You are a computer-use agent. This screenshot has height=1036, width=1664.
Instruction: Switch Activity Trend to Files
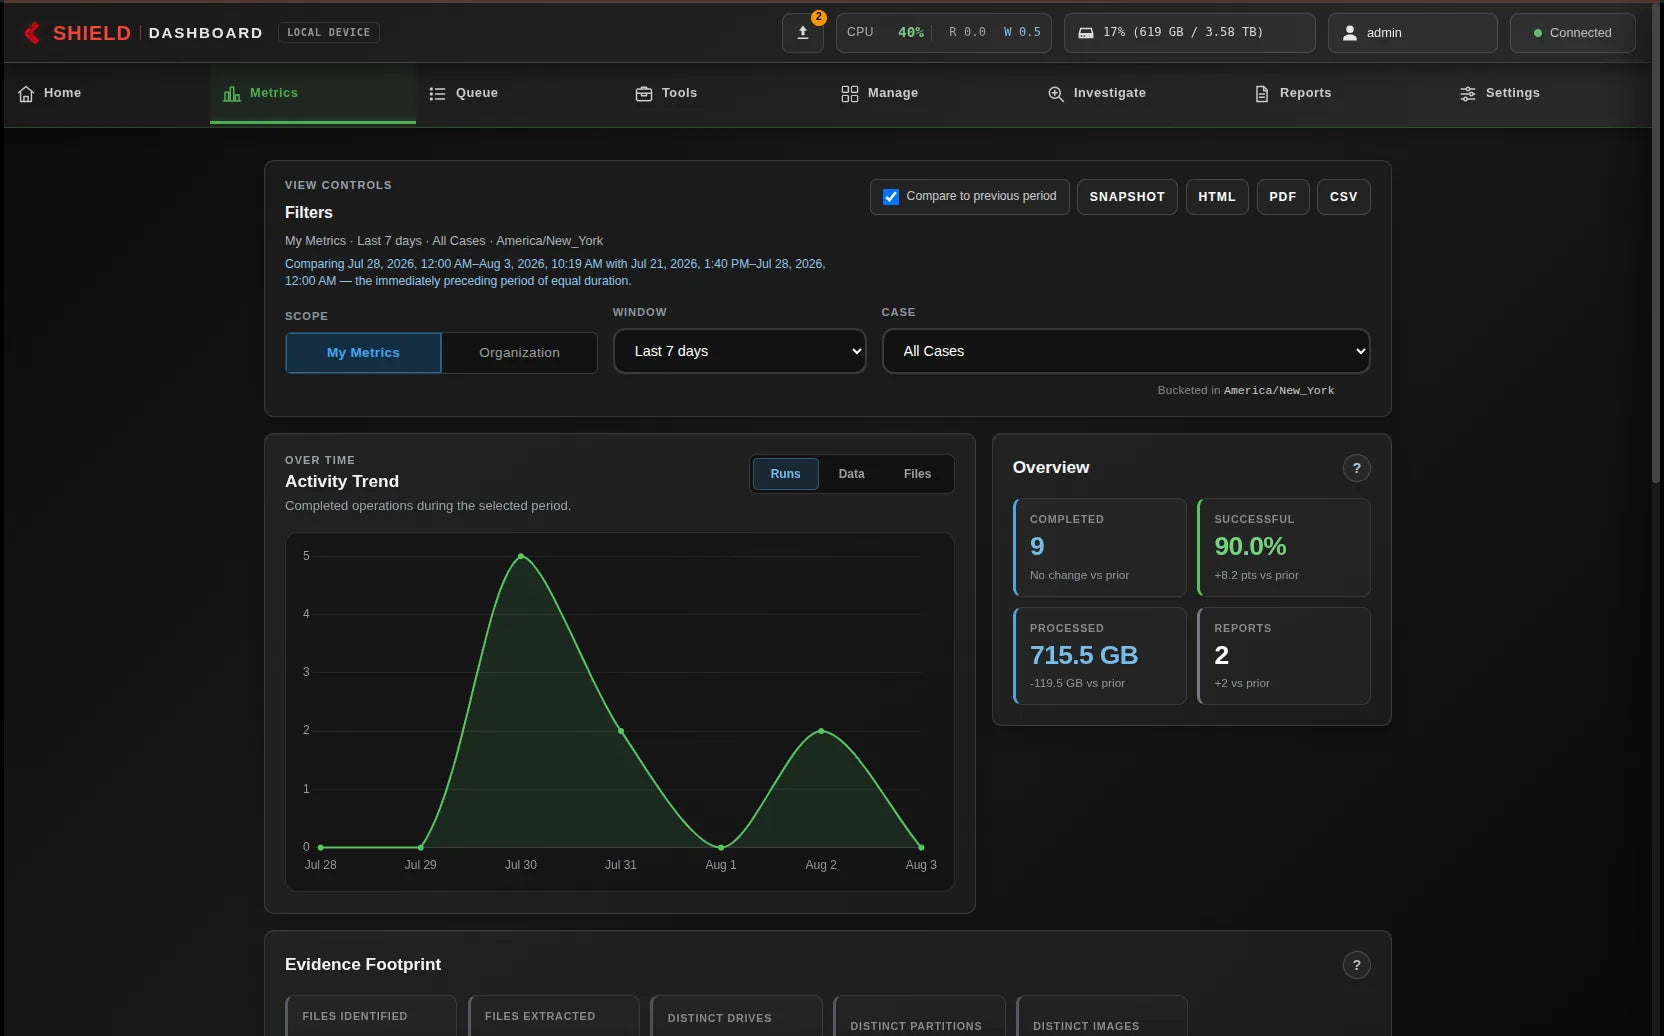[x=917, y=474]
